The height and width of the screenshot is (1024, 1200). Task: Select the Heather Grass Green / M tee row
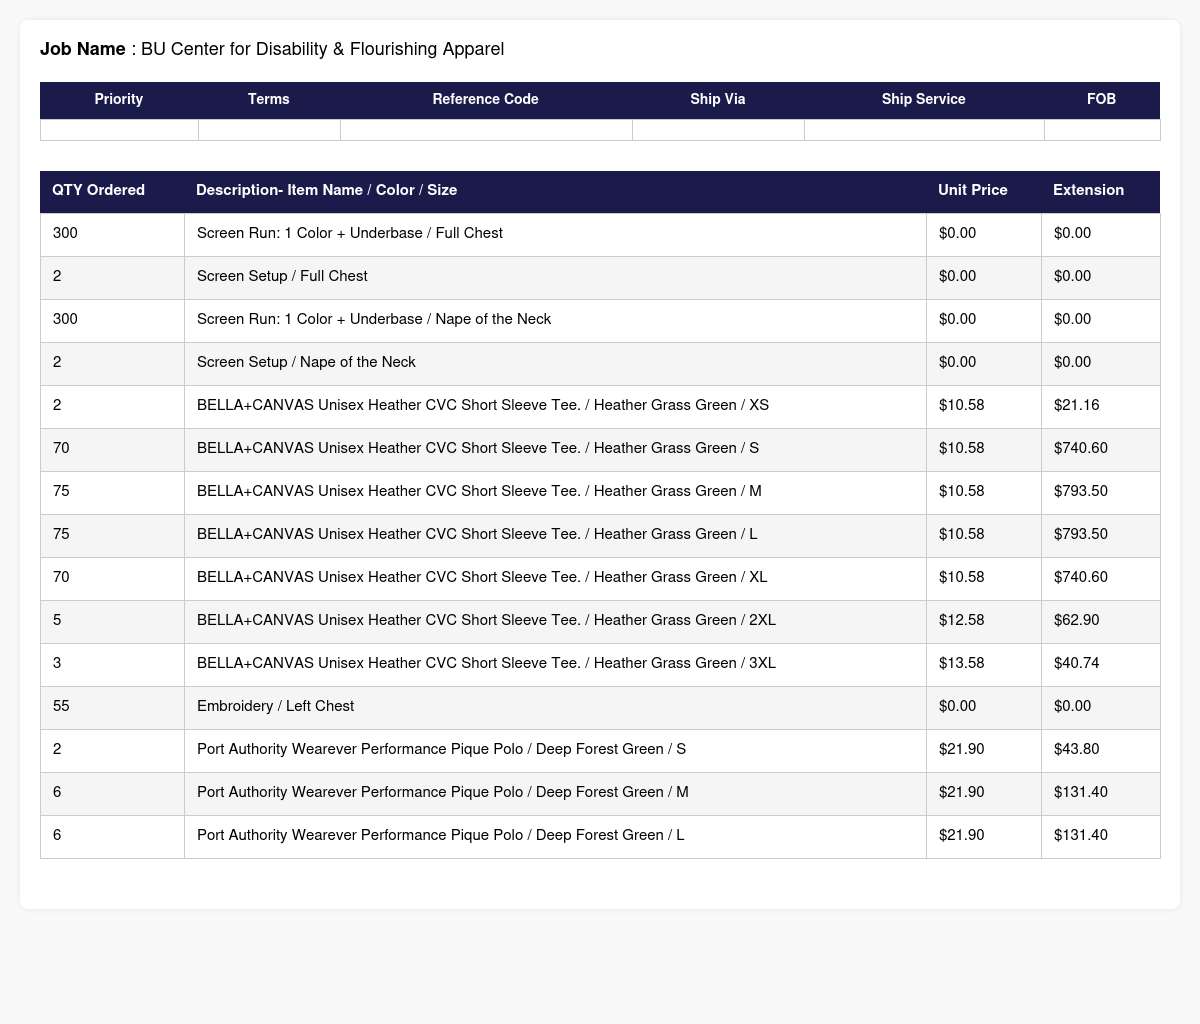click(x=600, y=491)
